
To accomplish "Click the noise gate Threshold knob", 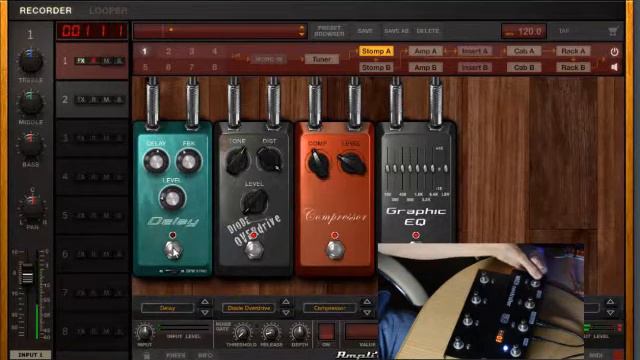I will click(x=242, y=333).
